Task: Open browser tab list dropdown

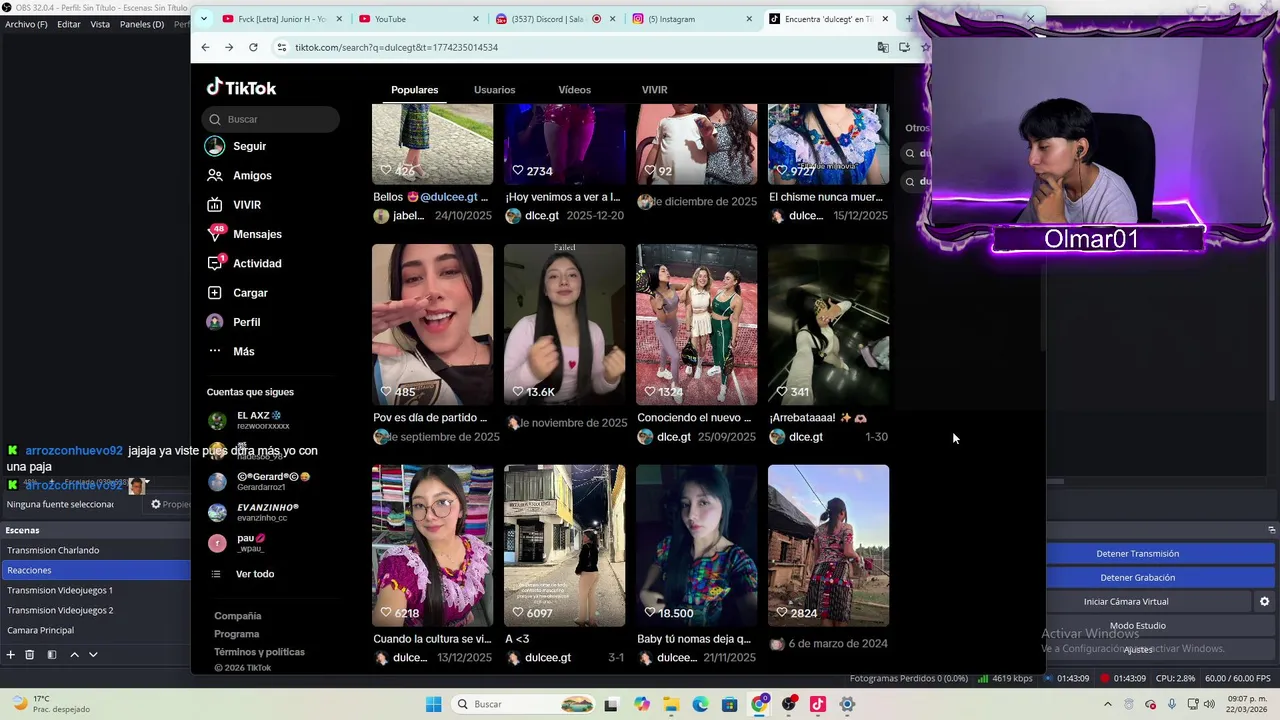Action: (204, 18)
